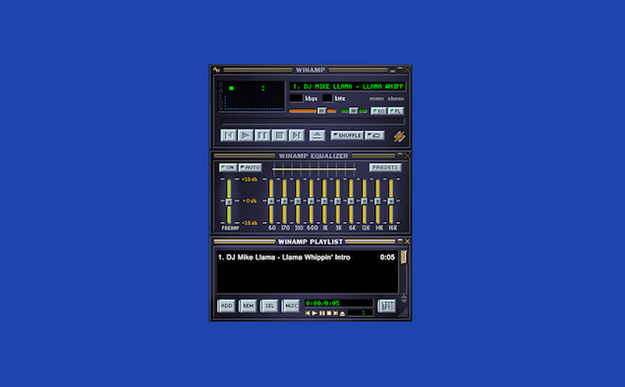Open Winamp menu icon in title bar

coord(216,70)
